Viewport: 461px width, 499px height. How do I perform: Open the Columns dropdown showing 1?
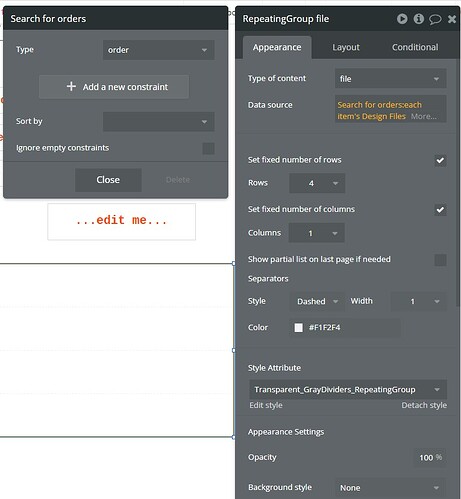316,233
